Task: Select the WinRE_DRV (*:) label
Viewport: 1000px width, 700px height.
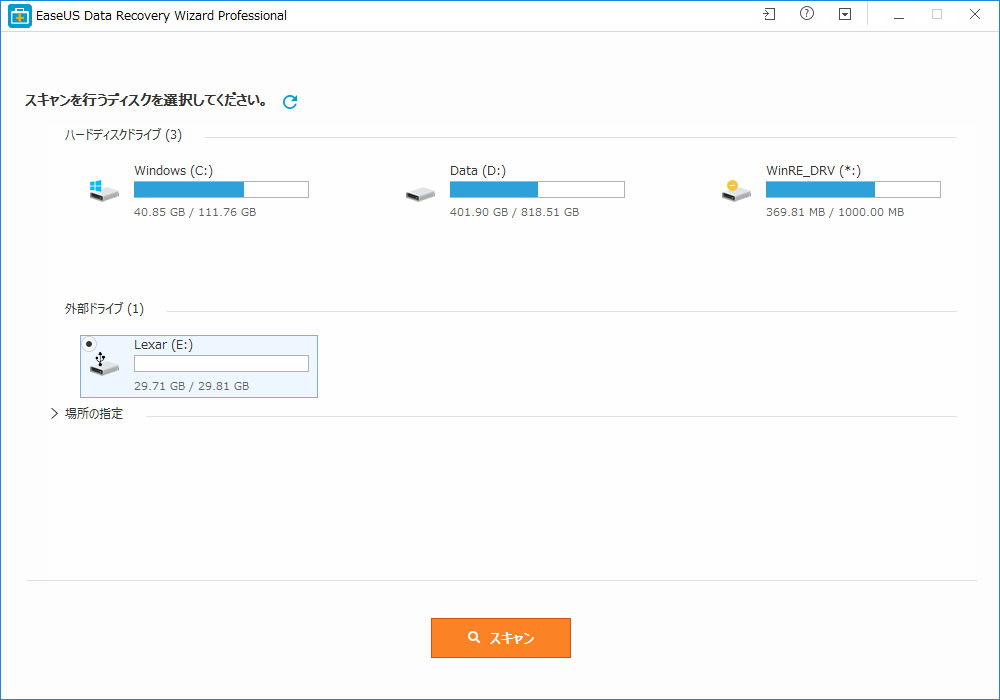Action: pyautogui.click(x=813, y=171)
